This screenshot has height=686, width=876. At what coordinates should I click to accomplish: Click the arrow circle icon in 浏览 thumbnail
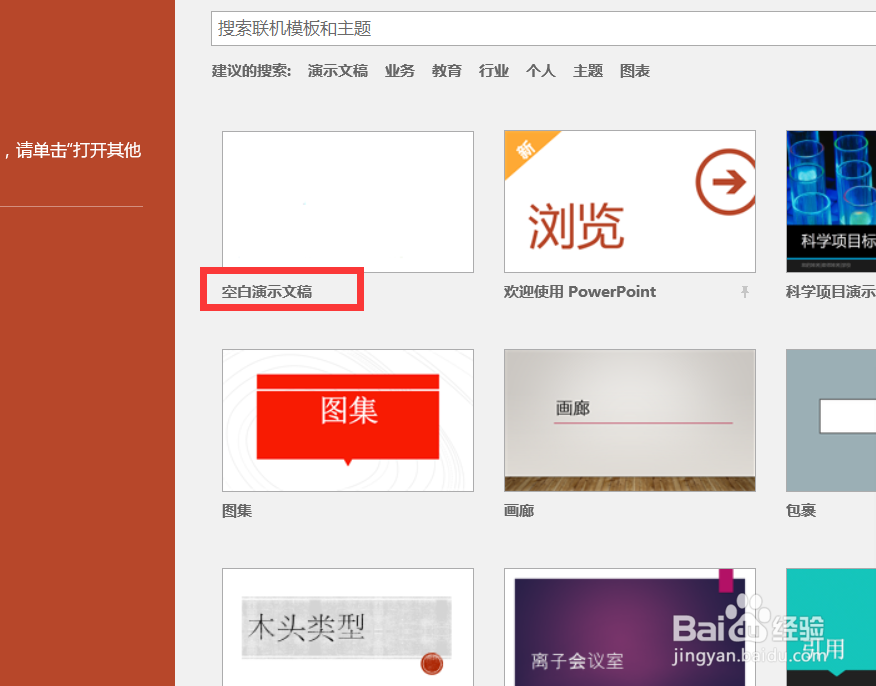pos(726,182)
